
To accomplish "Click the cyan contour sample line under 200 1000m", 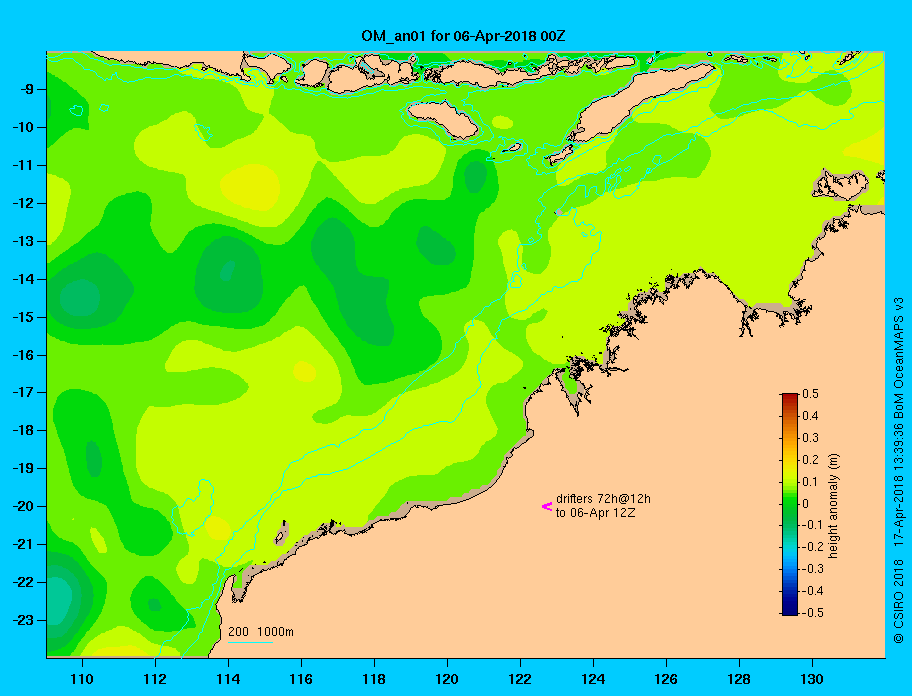I will tap(250, 642).
